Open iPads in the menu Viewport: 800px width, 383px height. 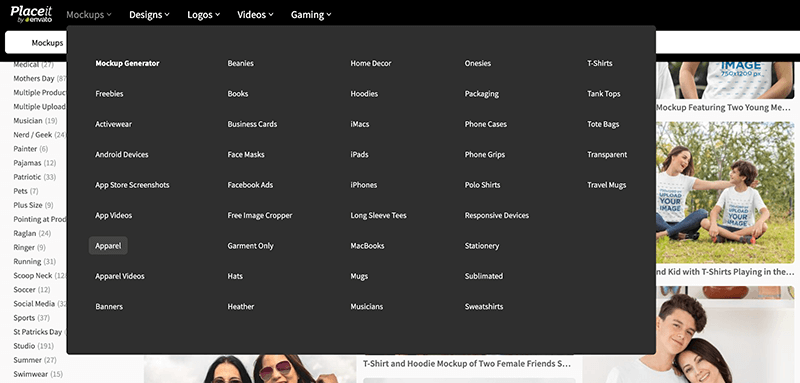[359, 155]
